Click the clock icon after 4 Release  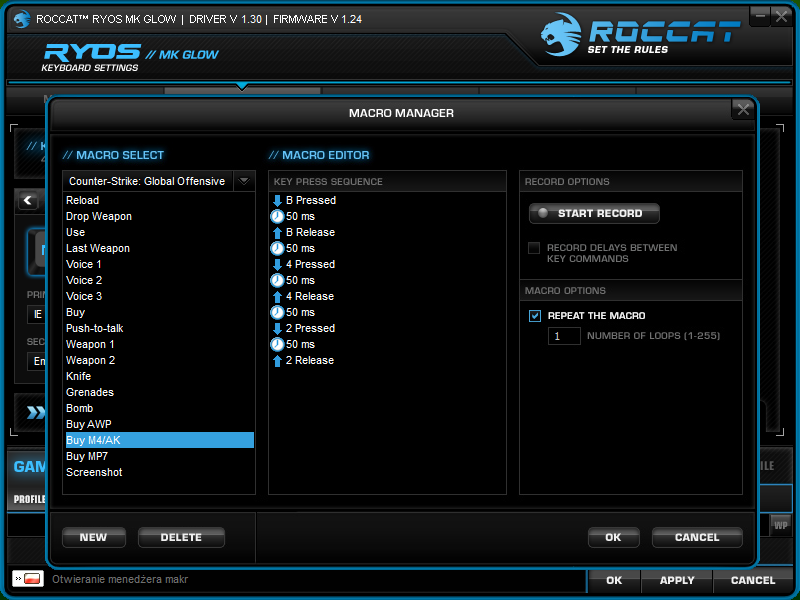[x=277, y=312]
